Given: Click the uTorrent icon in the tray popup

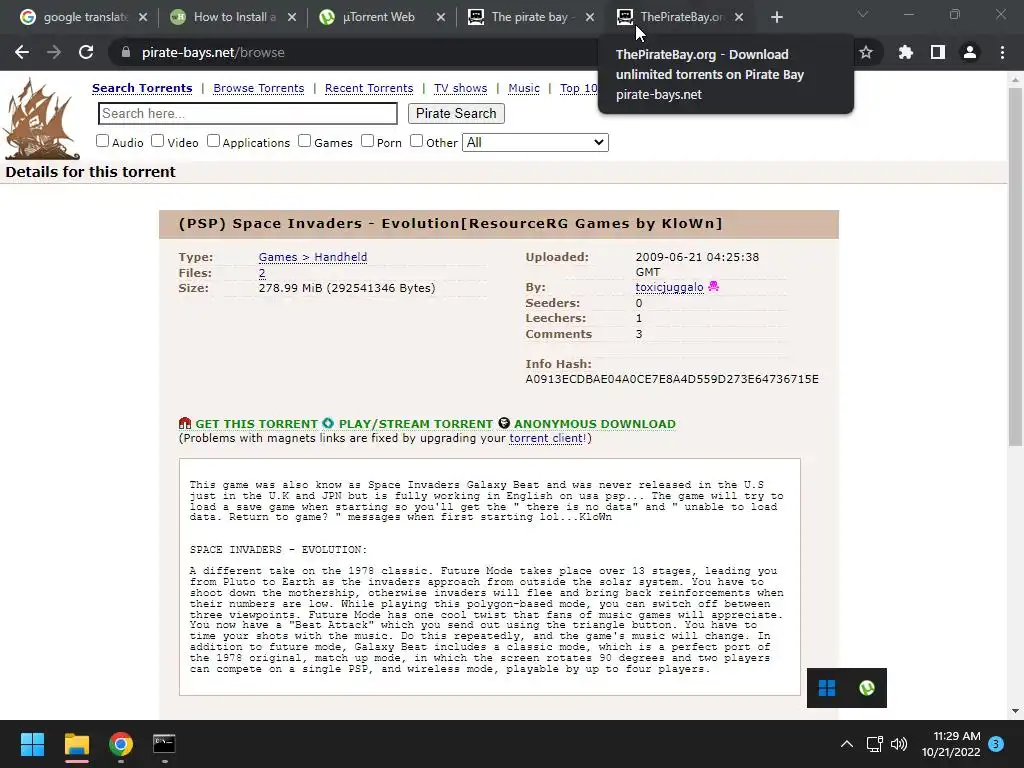Looking at the screenshot, I should 867,688.
